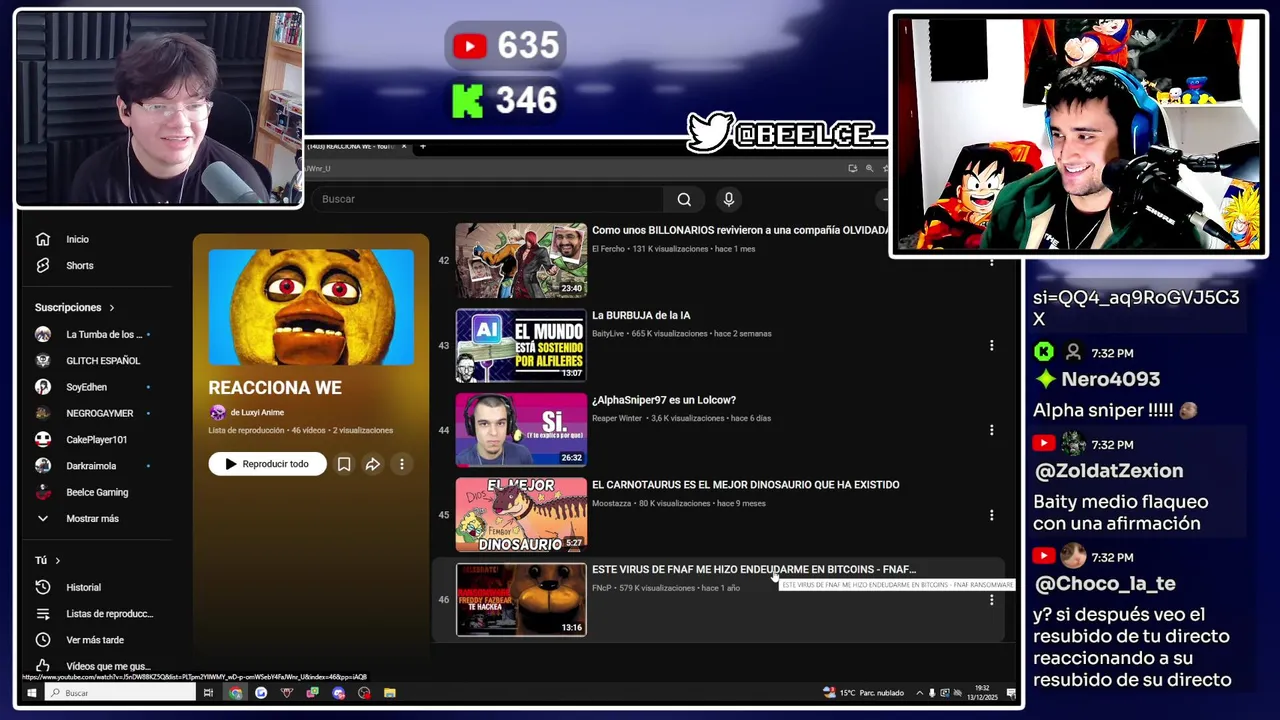Click the FNAF ransomware video thumbnail

[x=521, y=600]
